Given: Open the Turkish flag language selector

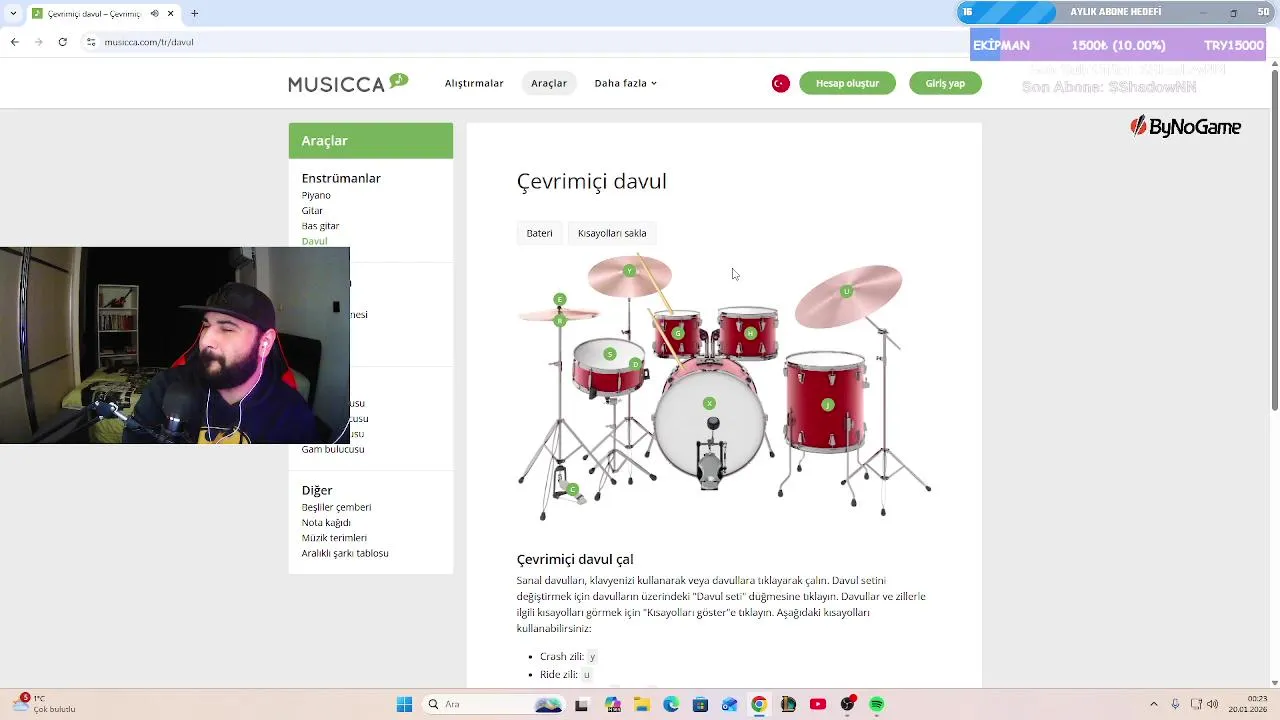Looking at the screenshot, I should [781, 83].
